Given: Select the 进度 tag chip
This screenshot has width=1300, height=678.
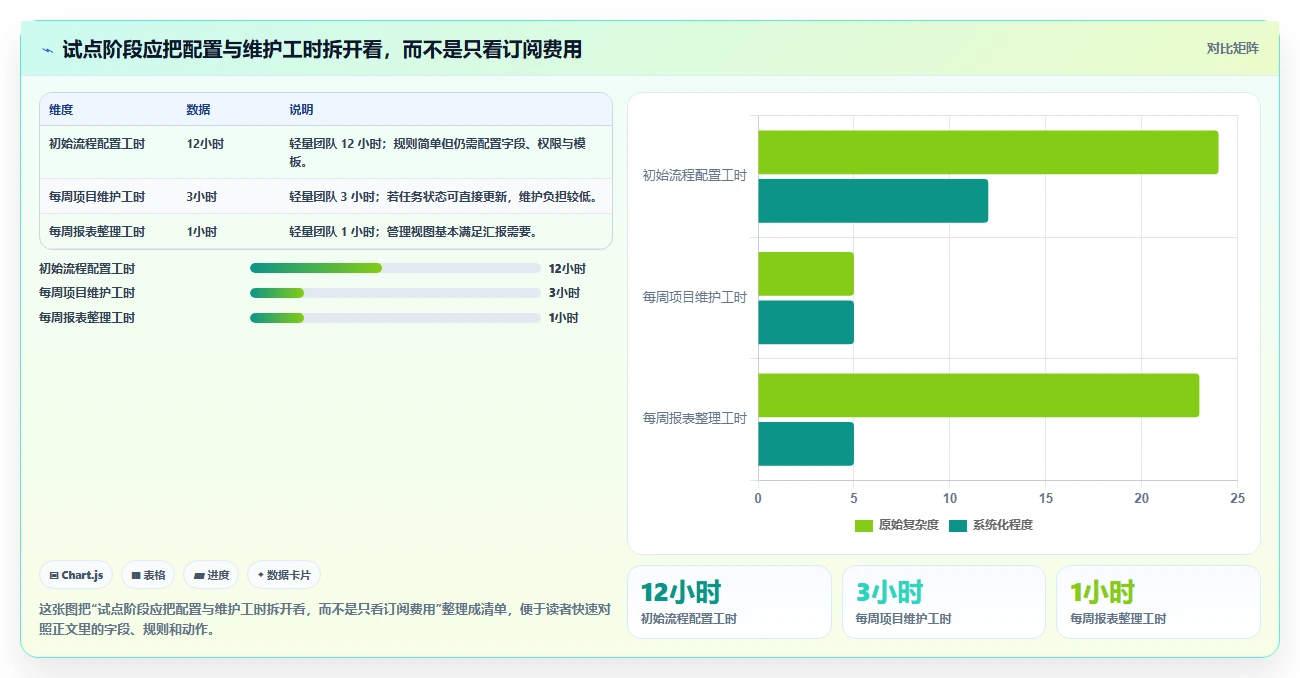Looking at the screenshot, I should 211,575.
